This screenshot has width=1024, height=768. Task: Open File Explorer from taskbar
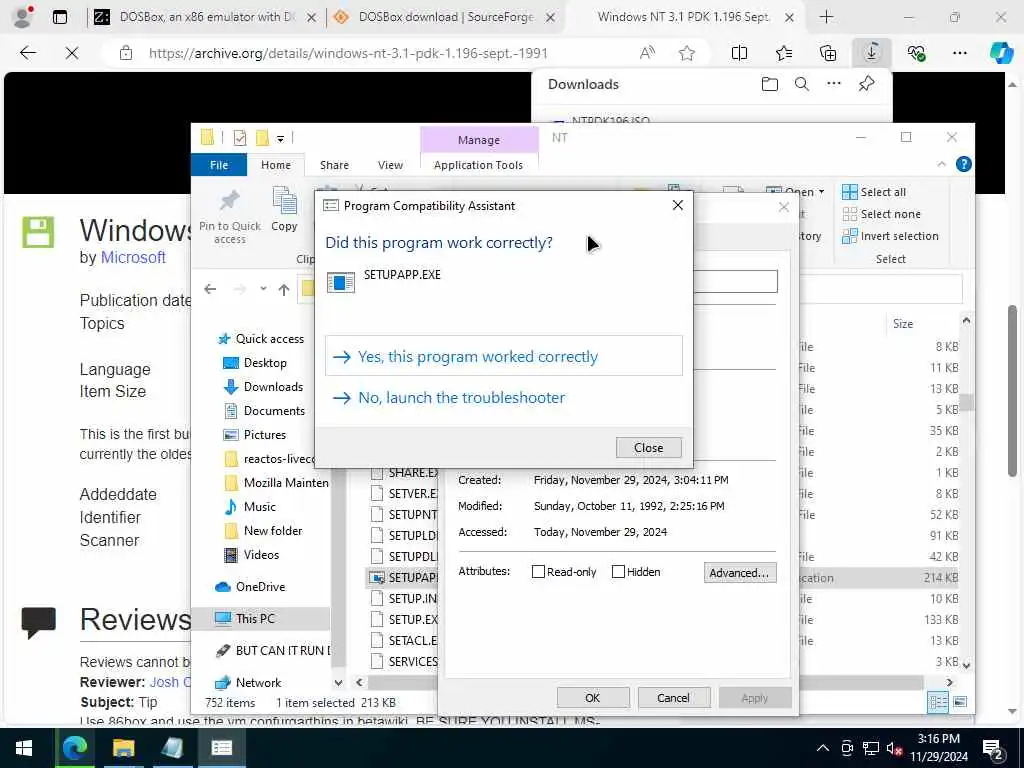(x=123, y=748)
